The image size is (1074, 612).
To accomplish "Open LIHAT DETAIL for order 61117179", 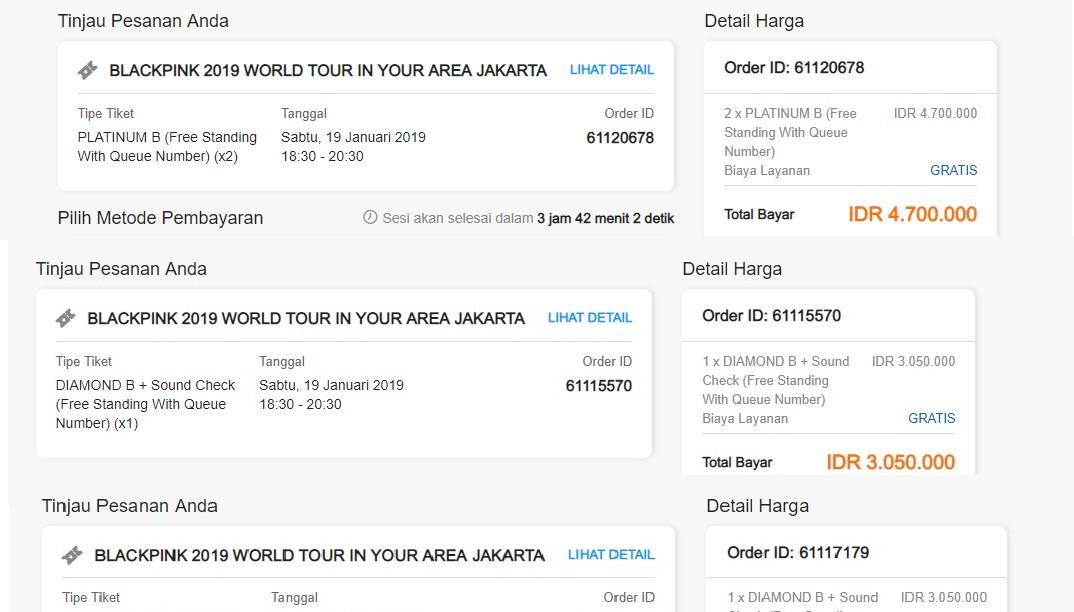I will 610,555.
